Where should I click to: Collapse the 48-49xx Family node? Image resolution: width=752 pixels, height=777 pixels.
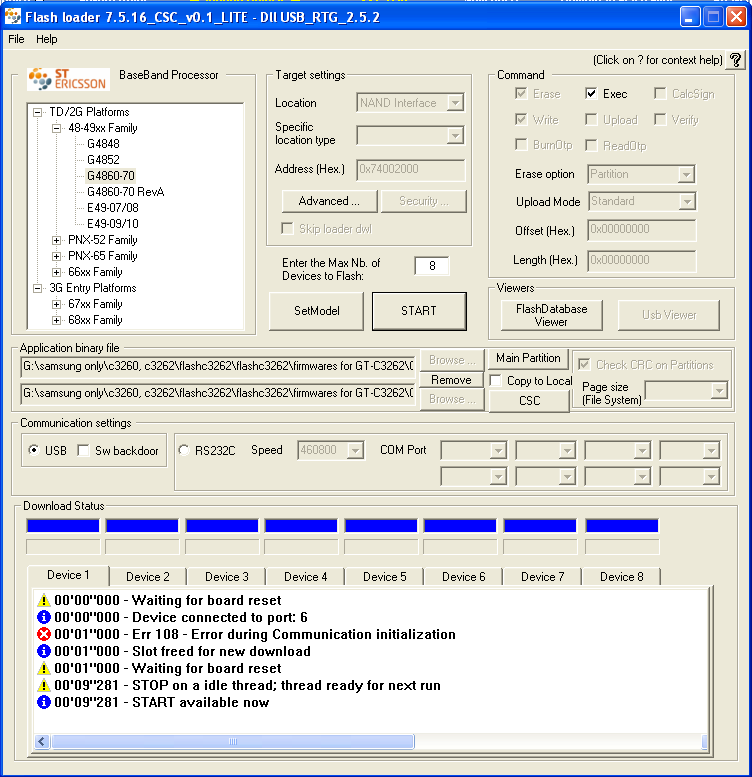56,128
